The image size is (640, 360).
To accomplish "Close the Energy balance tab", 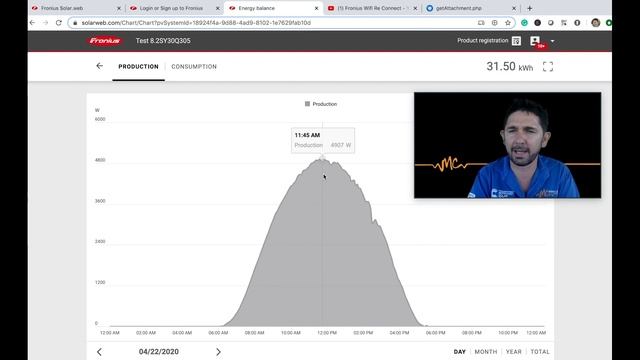I will [x=316, y=8].
